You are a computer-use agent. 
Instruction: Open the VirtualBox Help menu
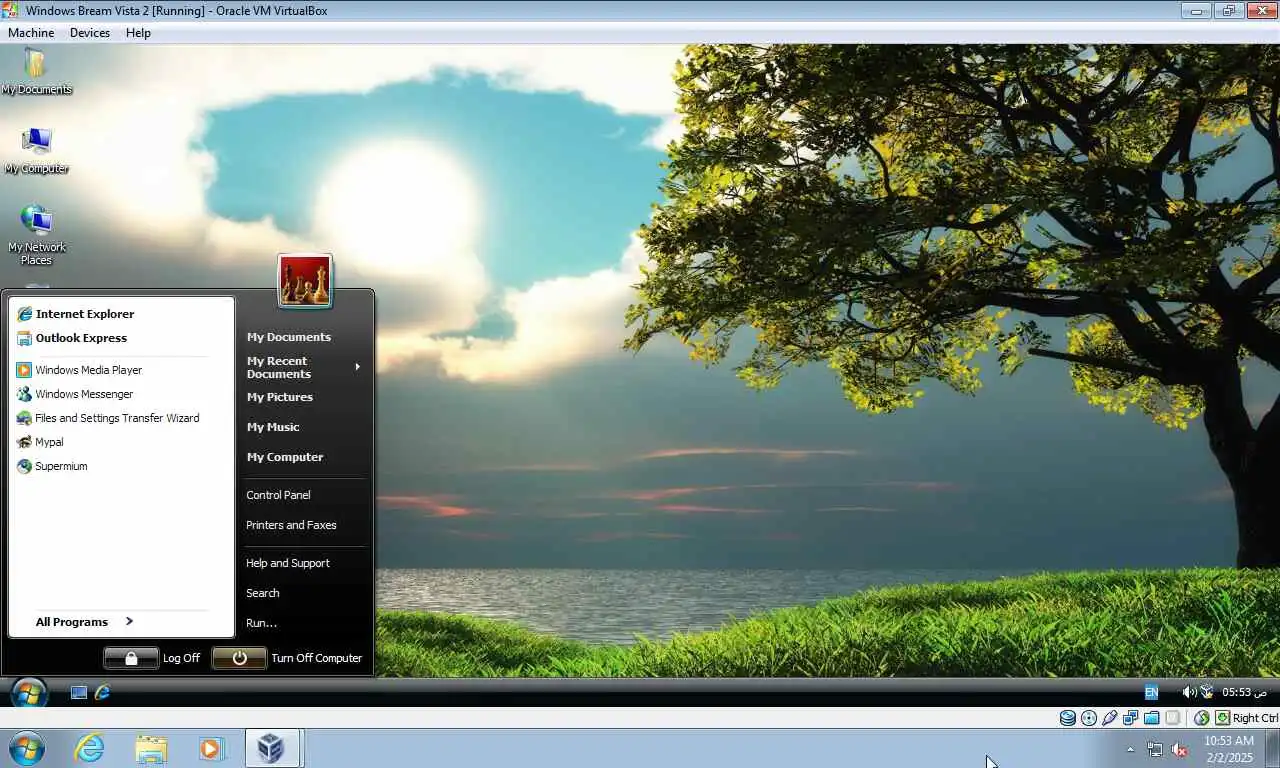[x=138, y=33]
